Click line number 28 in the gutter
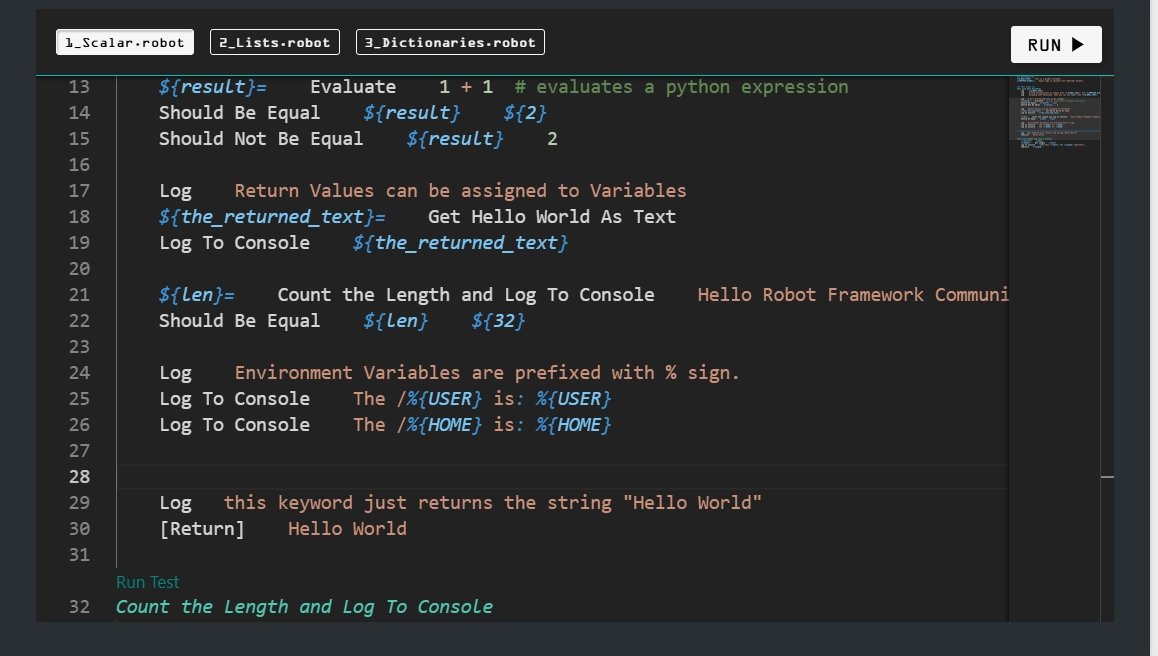Viewport: 1158px width, 656px height. [79, 476]
